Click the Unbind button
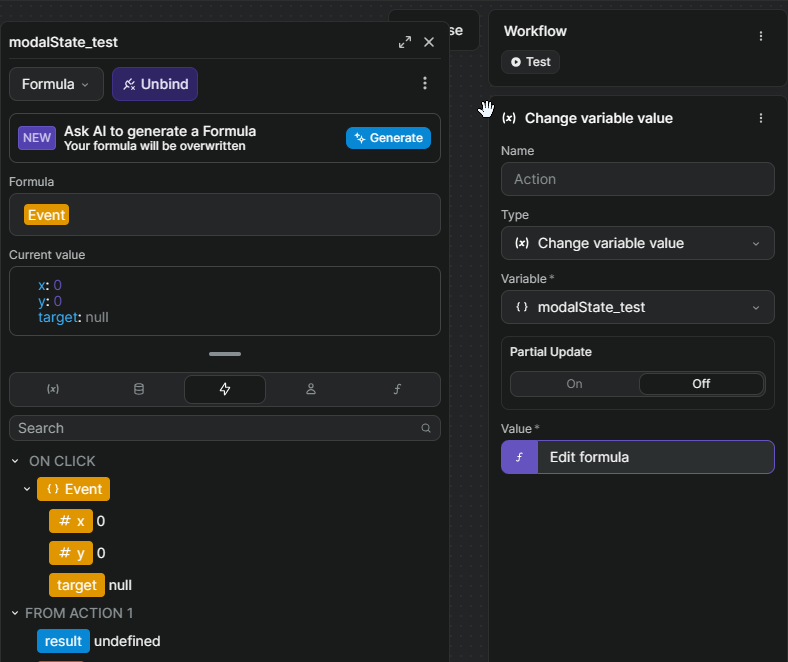788x662 pixels. pyautogui.click(x=155, y=84)
